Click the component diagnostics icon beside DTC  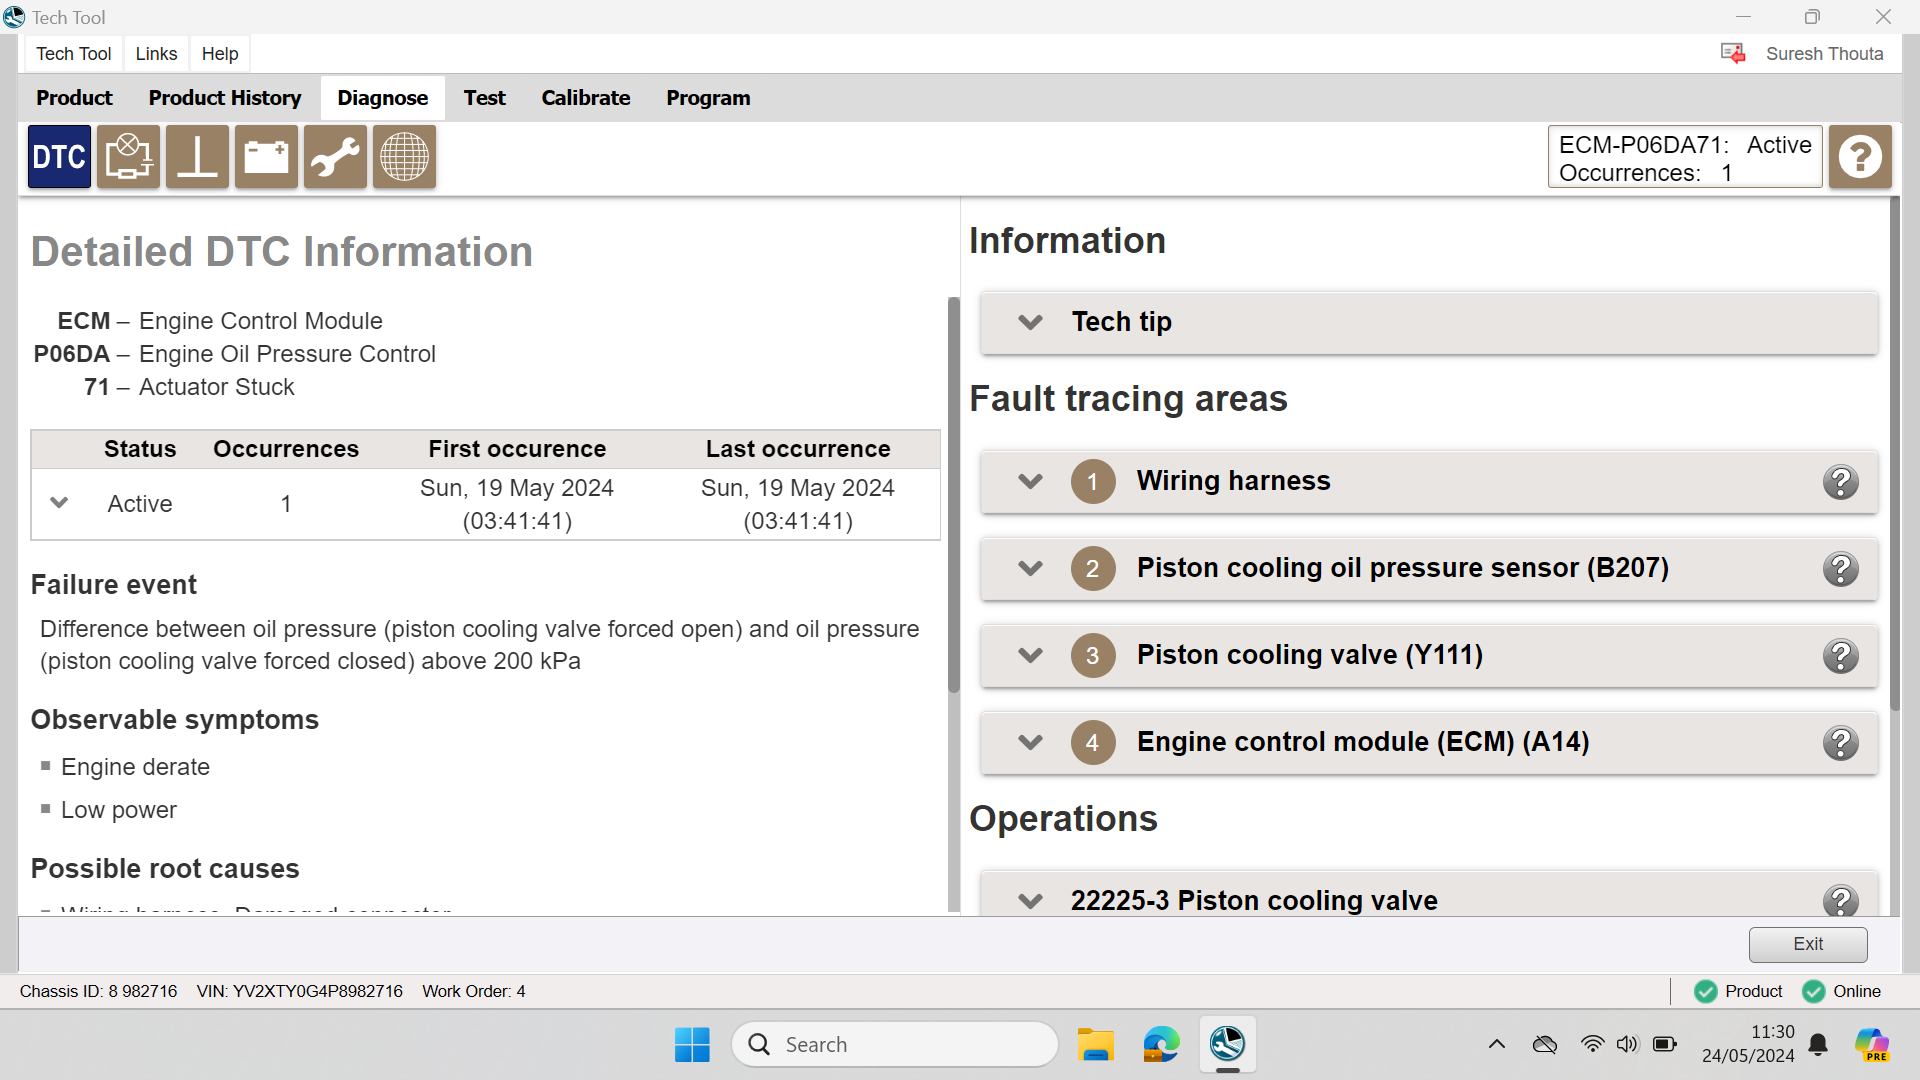tap(128, 157)
